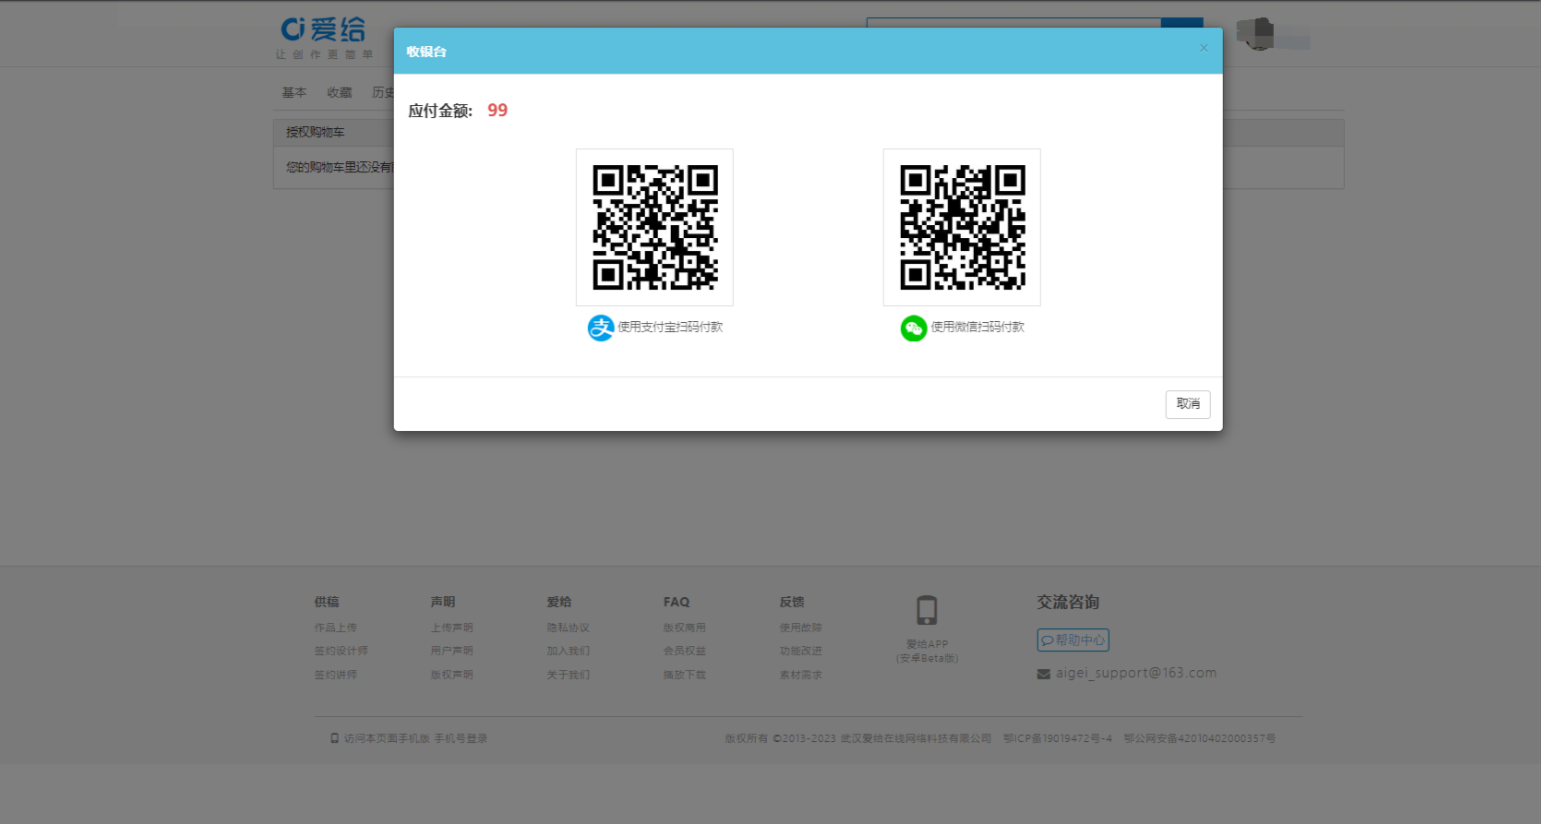Screen dimensions: 1541x824
Task: Click the 反馈 footer column heading
Action: tap(792, 602)
